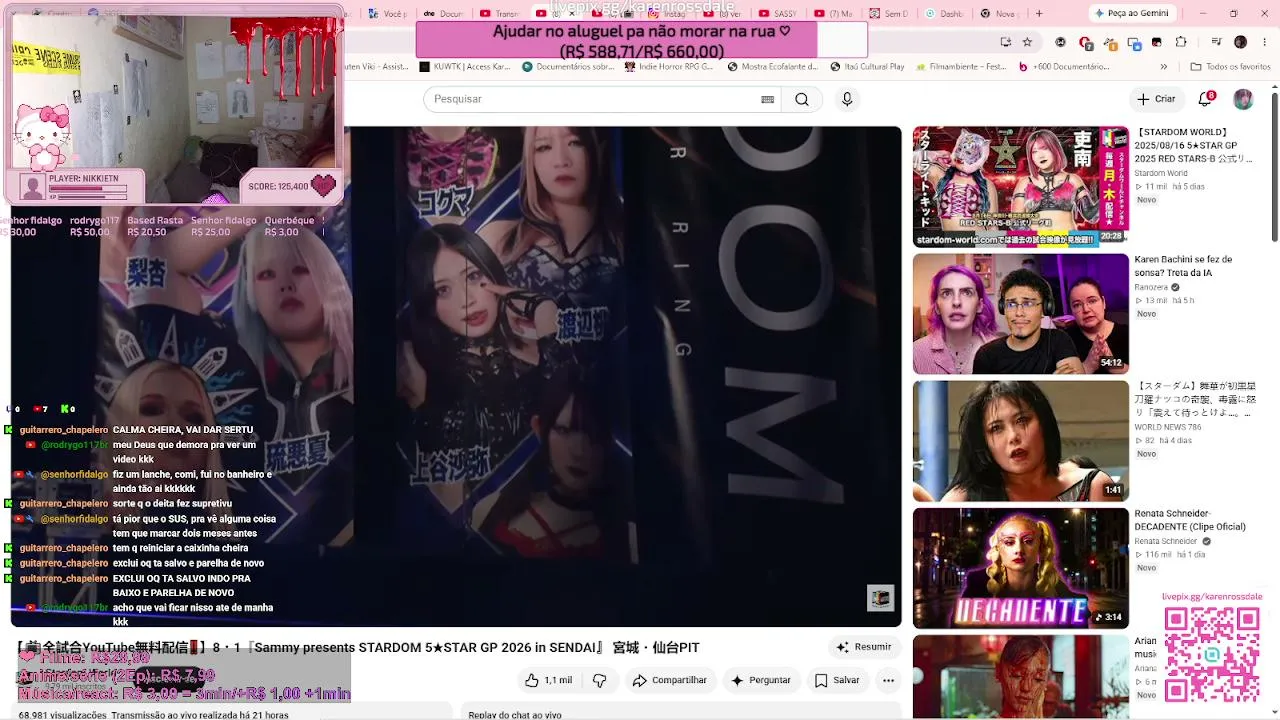Open the DECADENTE clip thumbnail

[1020, 568]
